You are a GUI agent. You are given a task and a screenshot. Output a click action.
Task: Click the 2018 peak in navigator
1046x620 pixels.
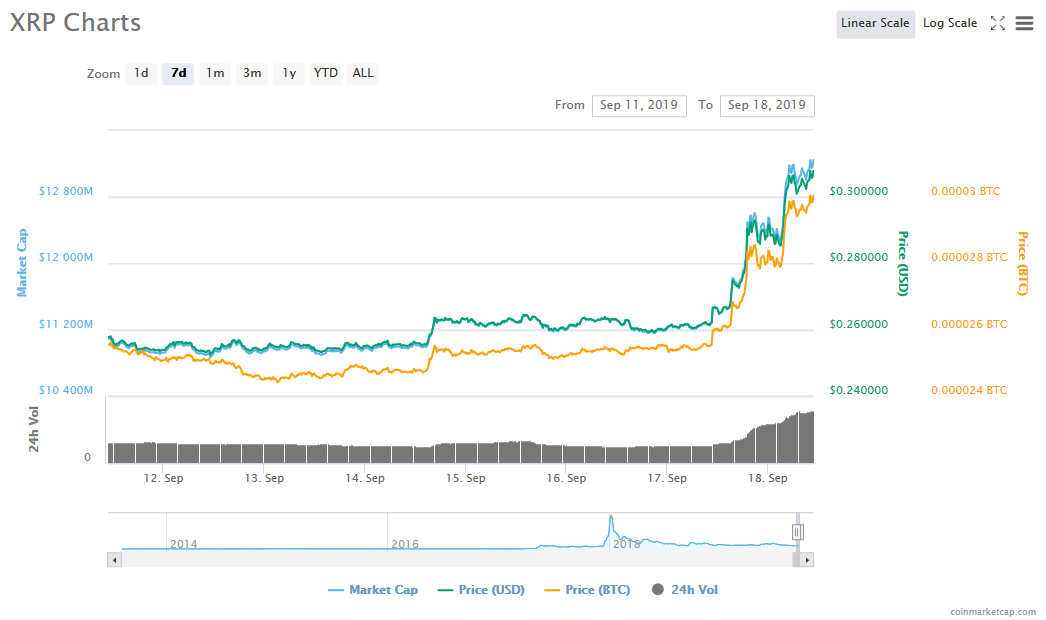(610, 518)
